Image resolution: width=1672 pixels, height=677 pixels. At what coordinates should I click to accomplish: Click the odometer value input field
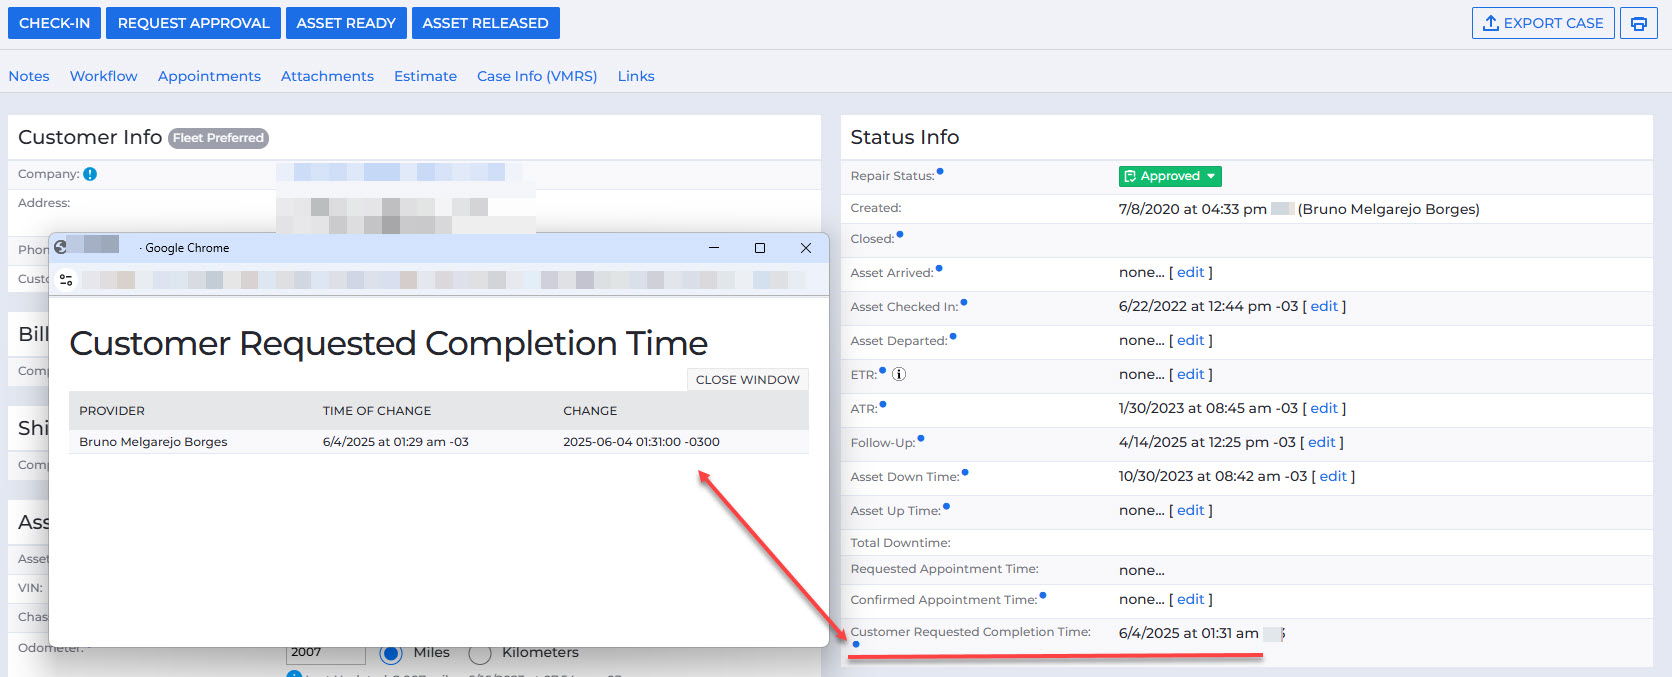coord(326,653)
